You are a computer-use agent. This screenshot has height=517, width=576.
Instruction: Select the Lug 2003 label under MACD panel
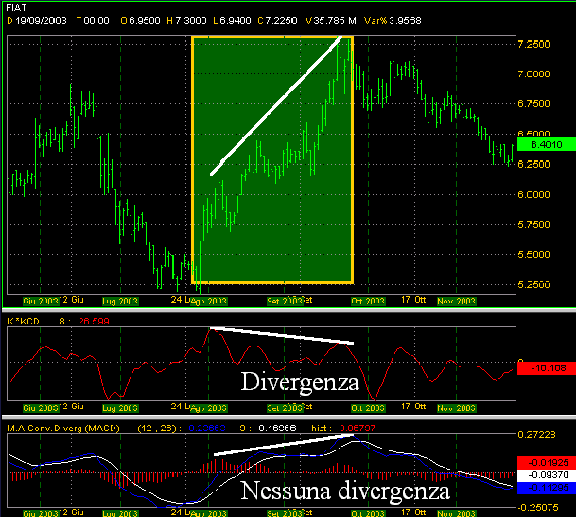coord(120,513)
